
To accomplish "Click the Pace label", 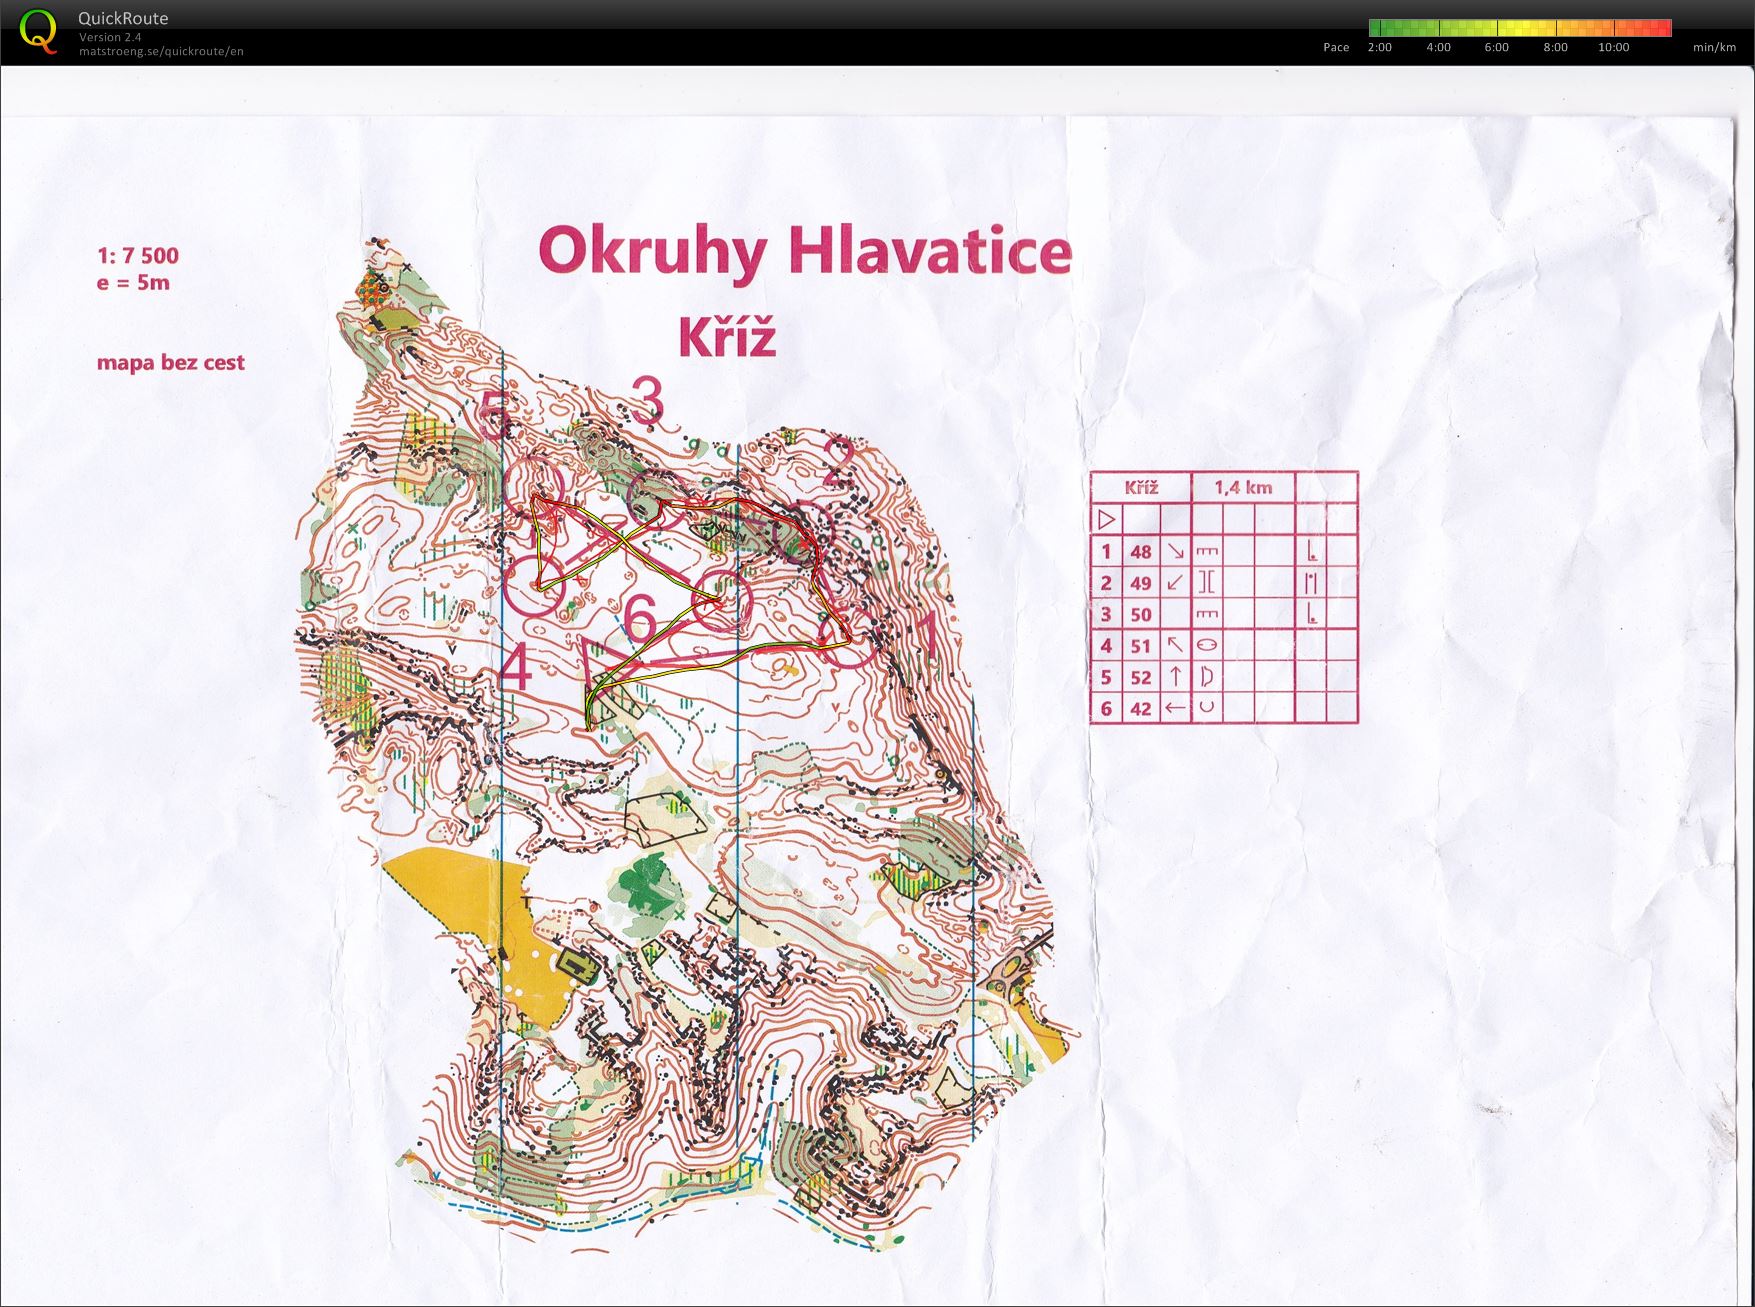I will (1336, 47).
